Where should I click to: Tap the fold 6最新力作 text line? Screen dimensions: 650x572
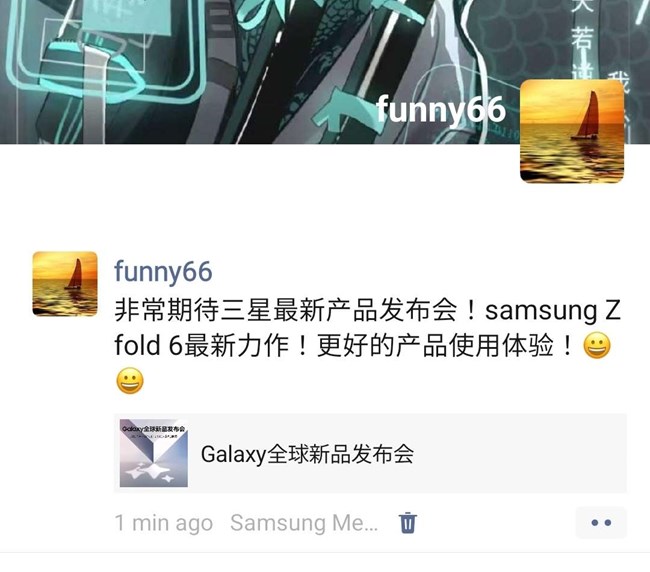pos(201,346)
